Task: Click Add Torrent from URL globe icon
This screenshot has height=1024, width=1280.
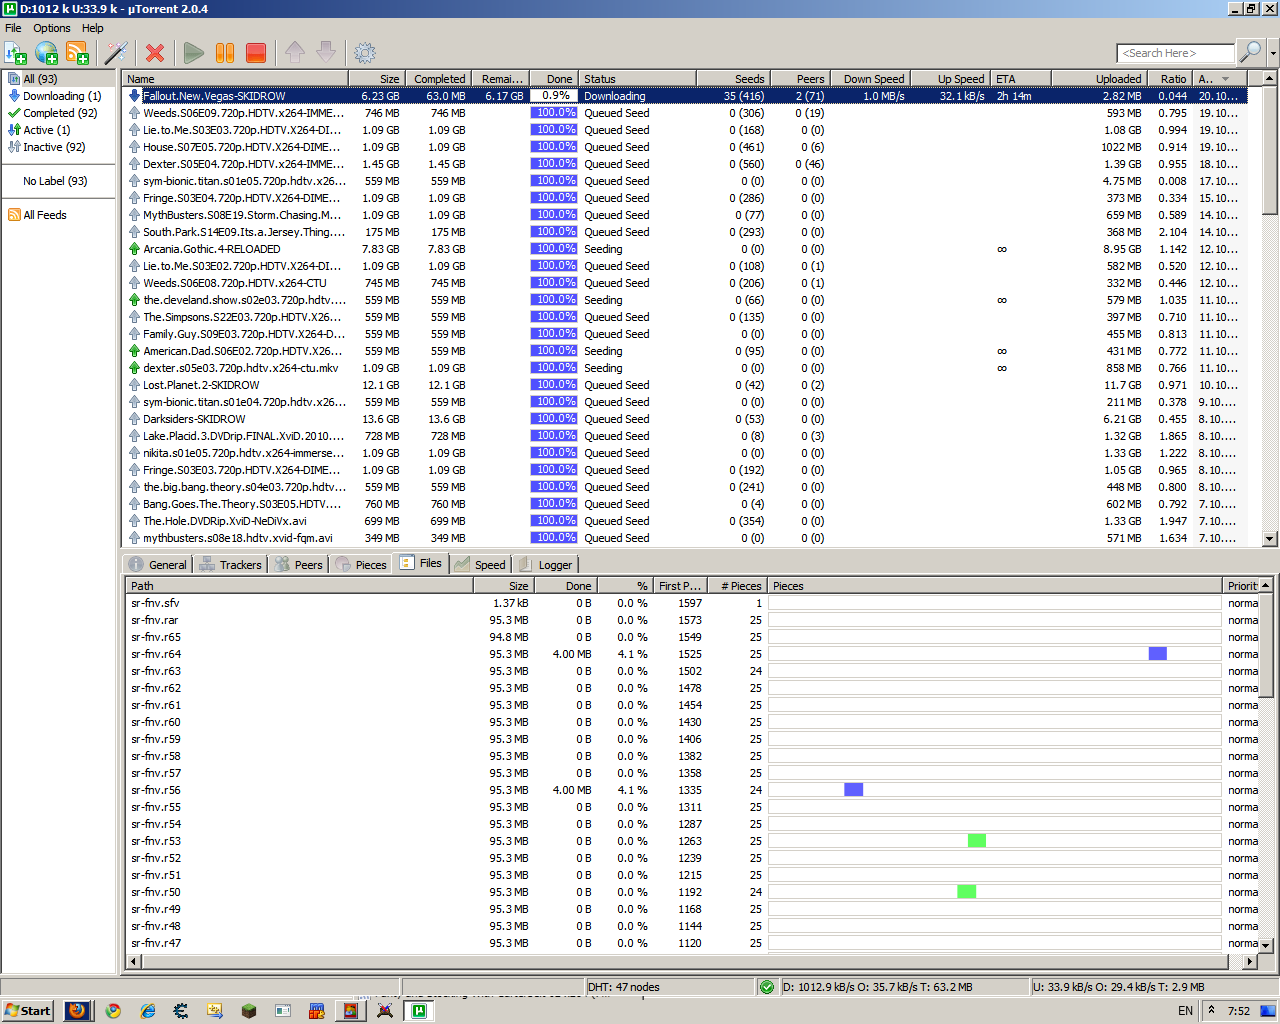Action: point(47,53)
